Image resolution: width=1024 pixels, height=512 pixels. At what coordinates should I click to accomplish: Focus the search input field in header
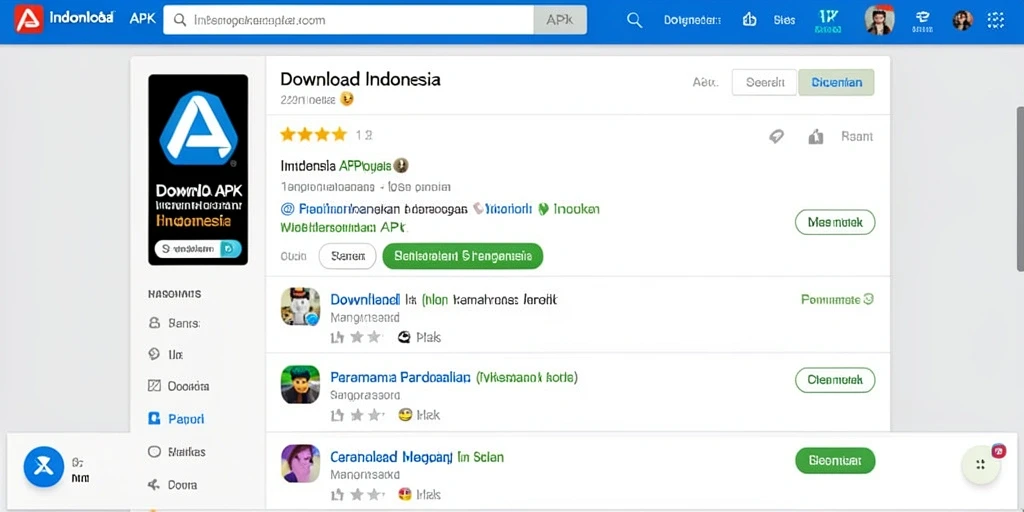[x=349, y=20]
